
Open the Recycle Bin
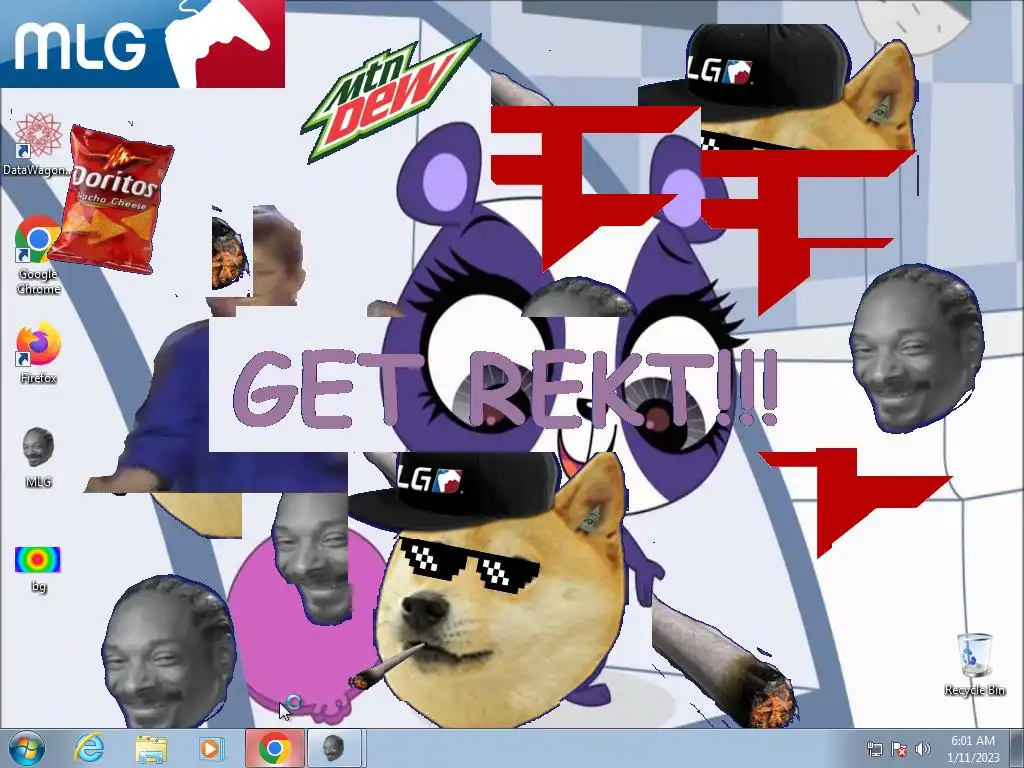974,664
